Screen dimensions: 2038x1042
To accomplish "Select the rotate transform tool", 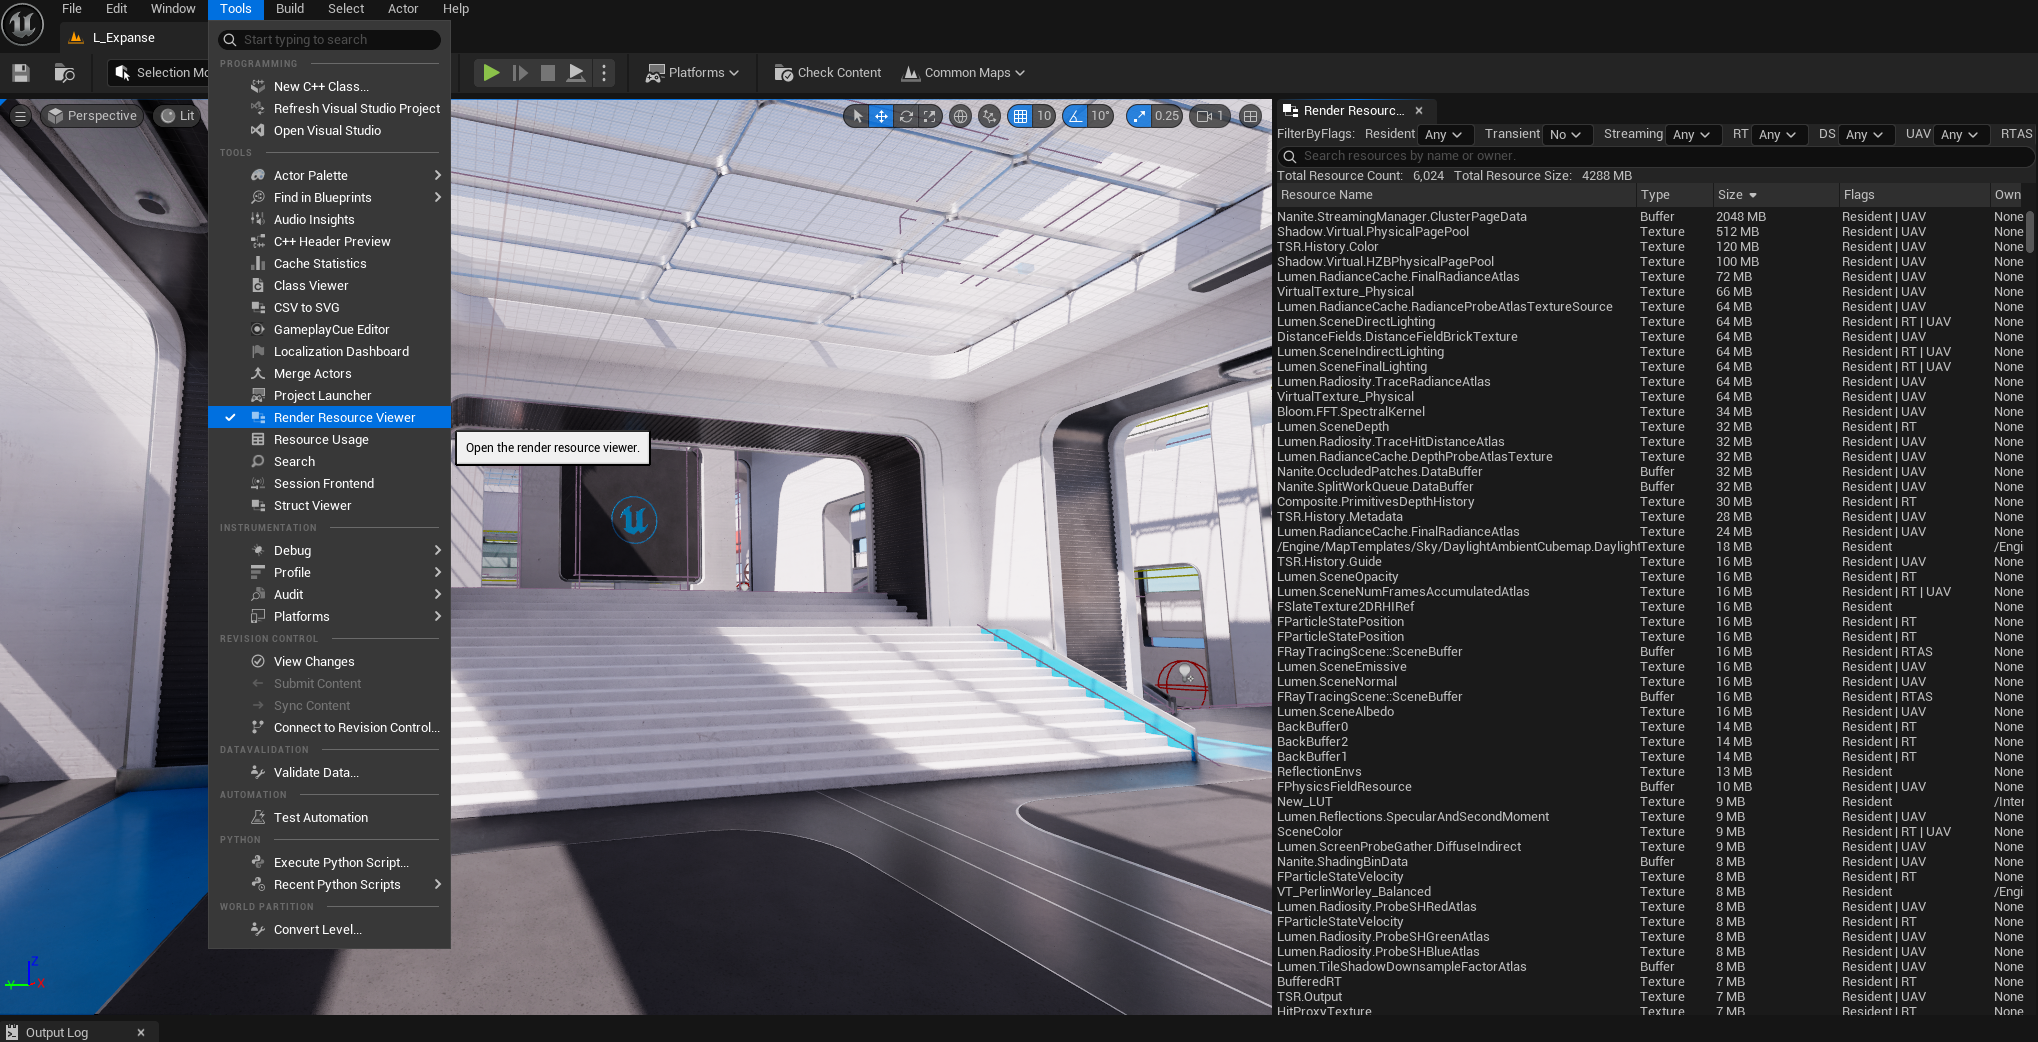I will click(x=906, y=116).
